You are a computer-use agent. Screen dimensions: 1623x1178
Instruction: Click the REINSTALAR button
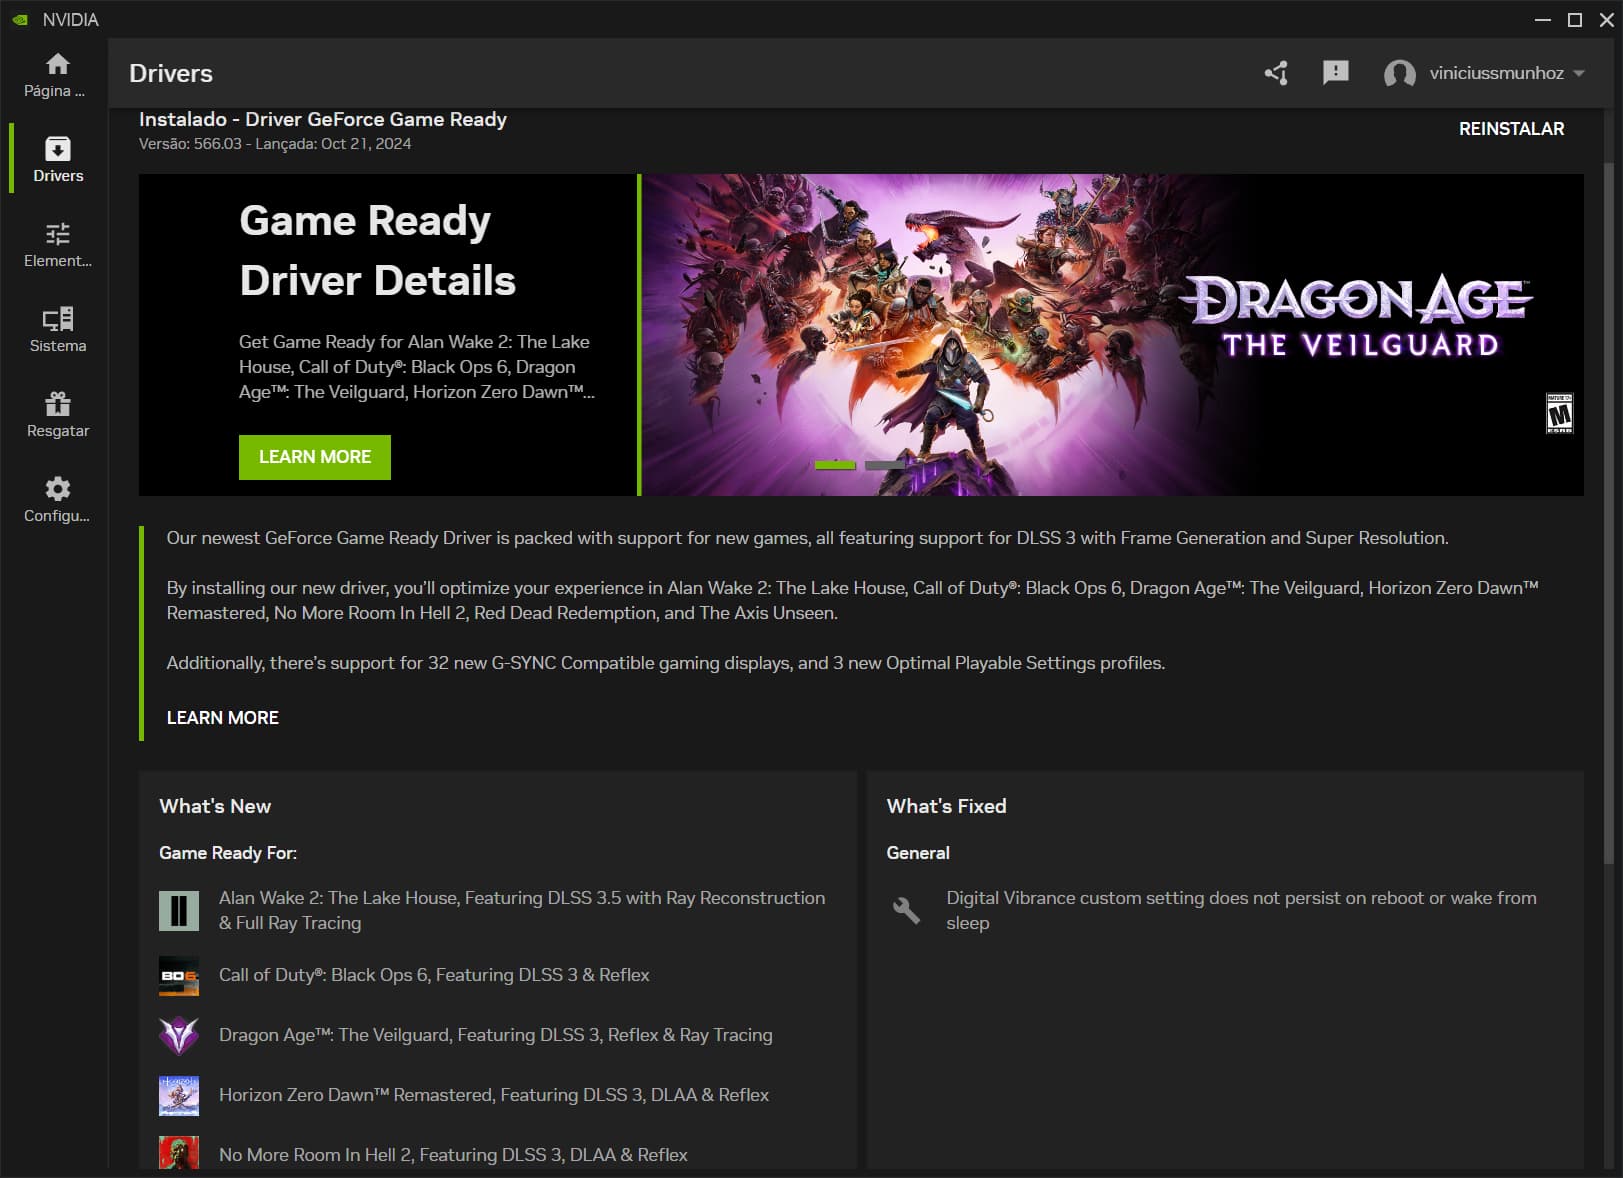(x=1511, y=129)
